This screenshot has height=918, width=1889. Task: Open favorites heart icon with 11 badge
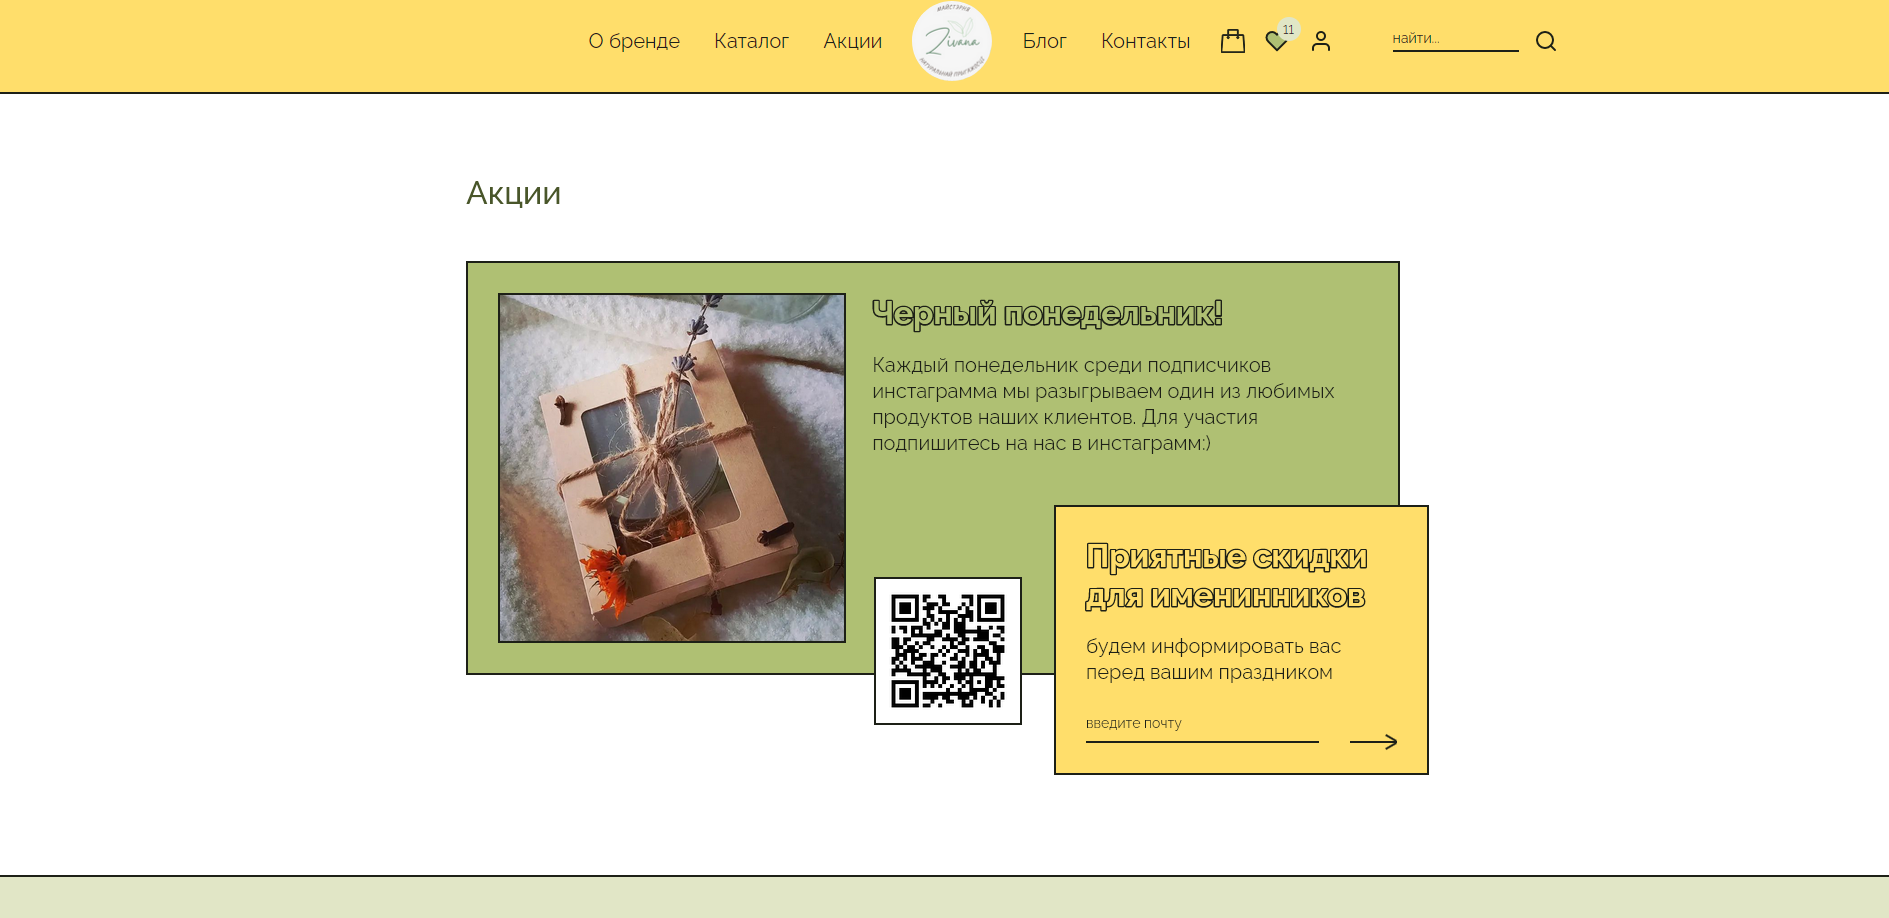tap(1278, 39)
